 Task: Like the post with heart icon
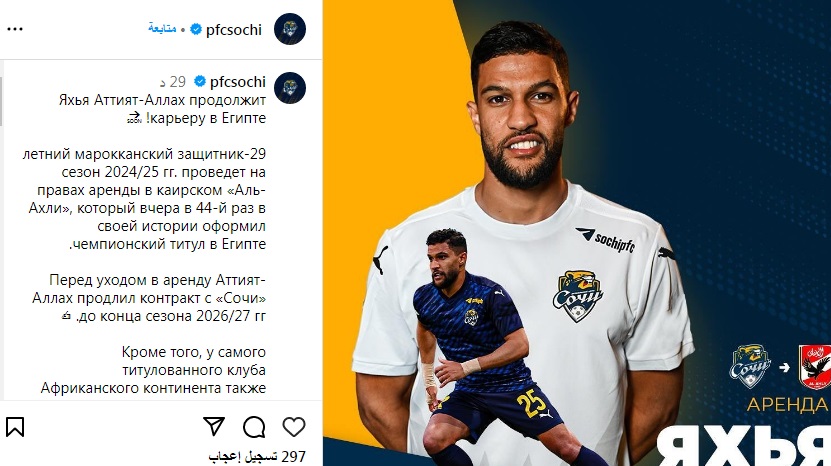click(x=294, y=427)
